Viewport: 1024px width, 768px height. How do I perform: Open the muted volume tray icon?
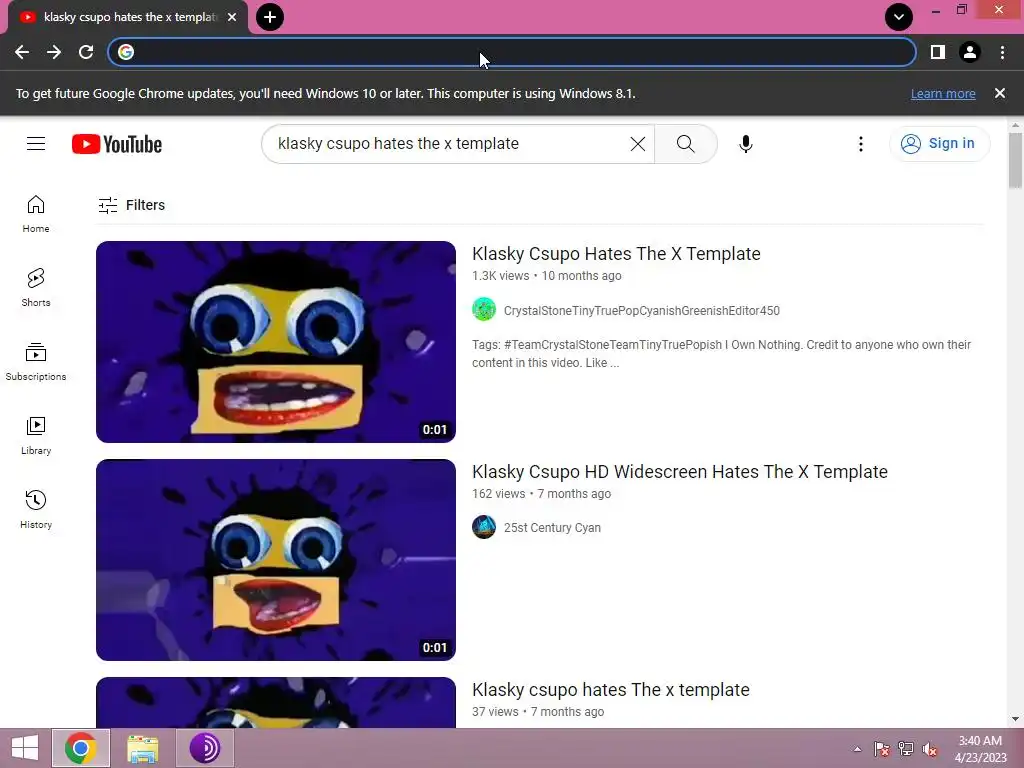click(x=930, y=749)
